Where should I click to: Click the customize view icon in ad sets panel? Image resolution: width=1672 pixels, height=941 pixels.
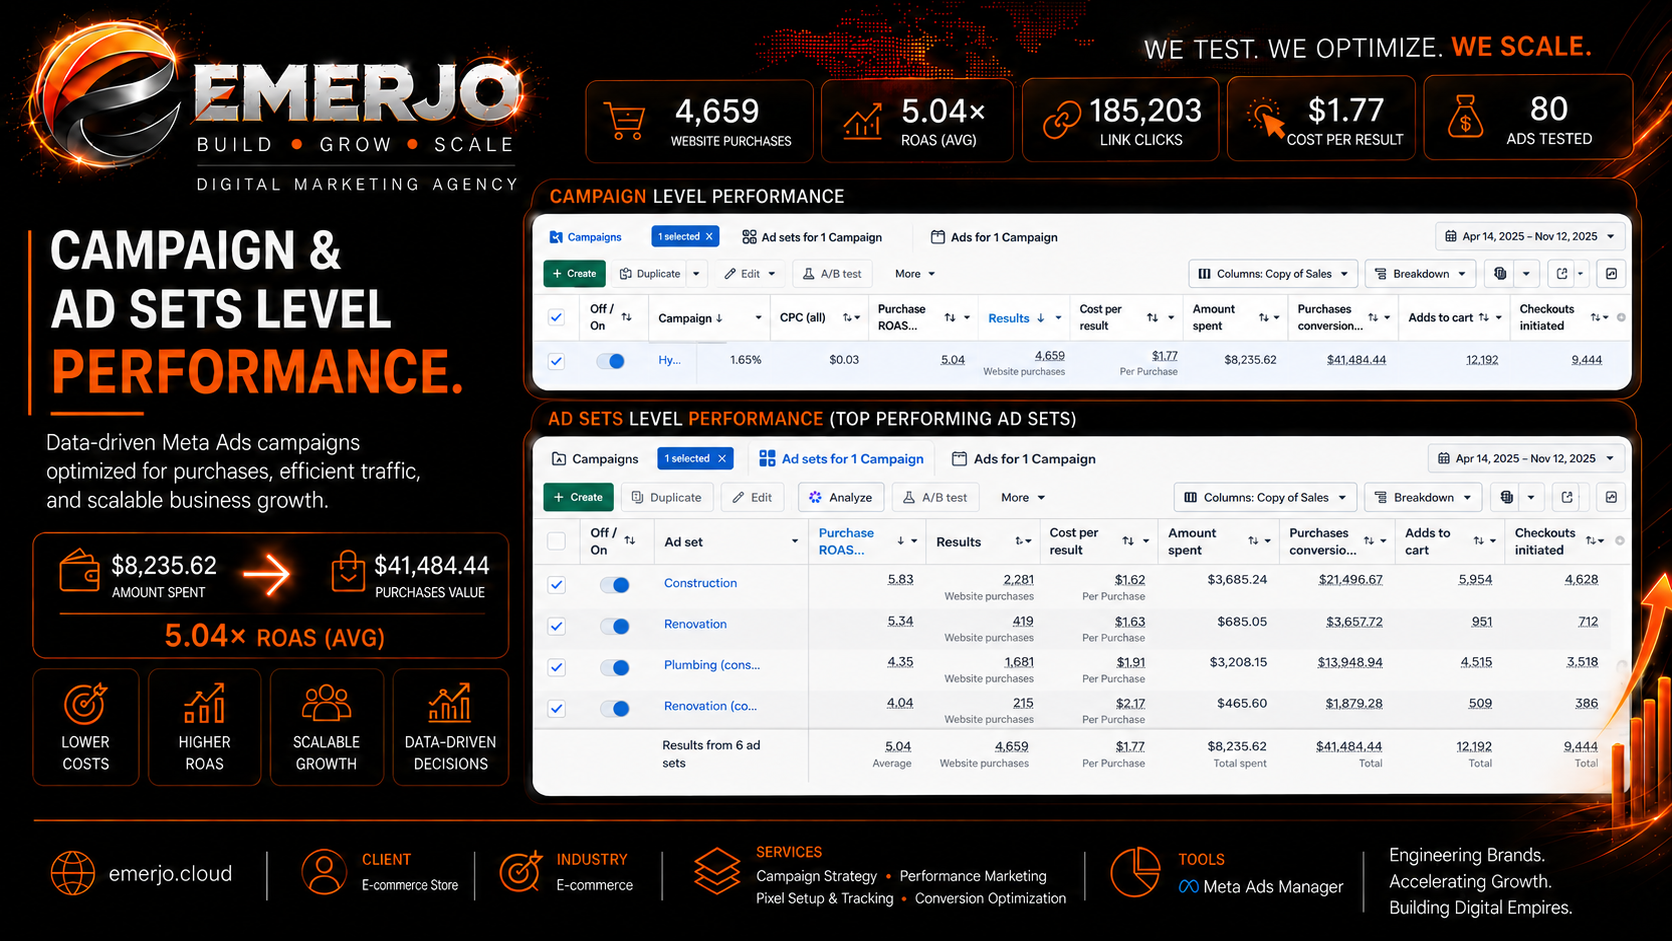(1506, 497)
